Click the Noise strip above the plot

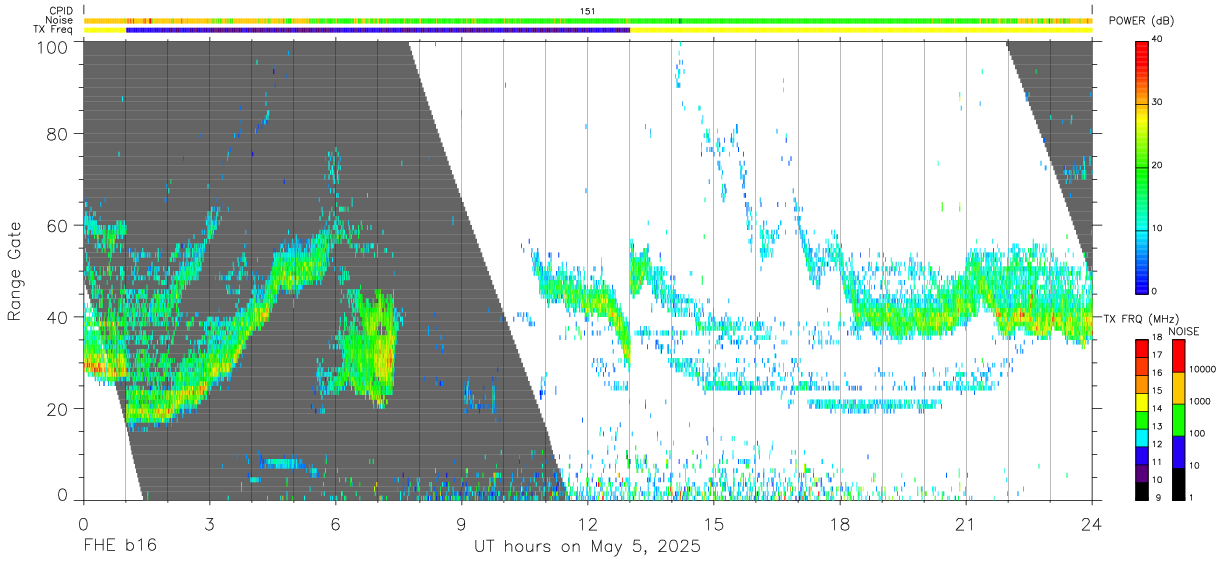[x=587, y=20]
